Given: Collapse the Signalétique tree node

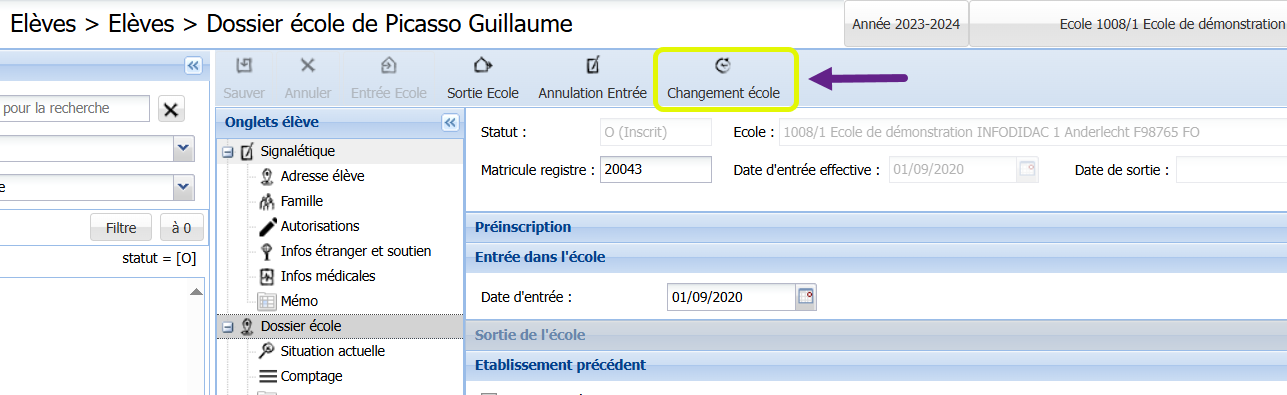Looking at the screenshot, I should coord(228,152).
